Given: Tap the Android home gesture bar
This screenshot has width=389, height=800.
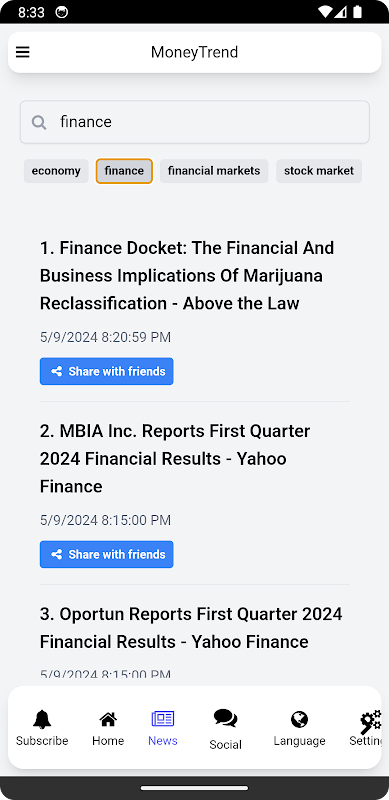Looking at the screenshot, I should point(194,788).
